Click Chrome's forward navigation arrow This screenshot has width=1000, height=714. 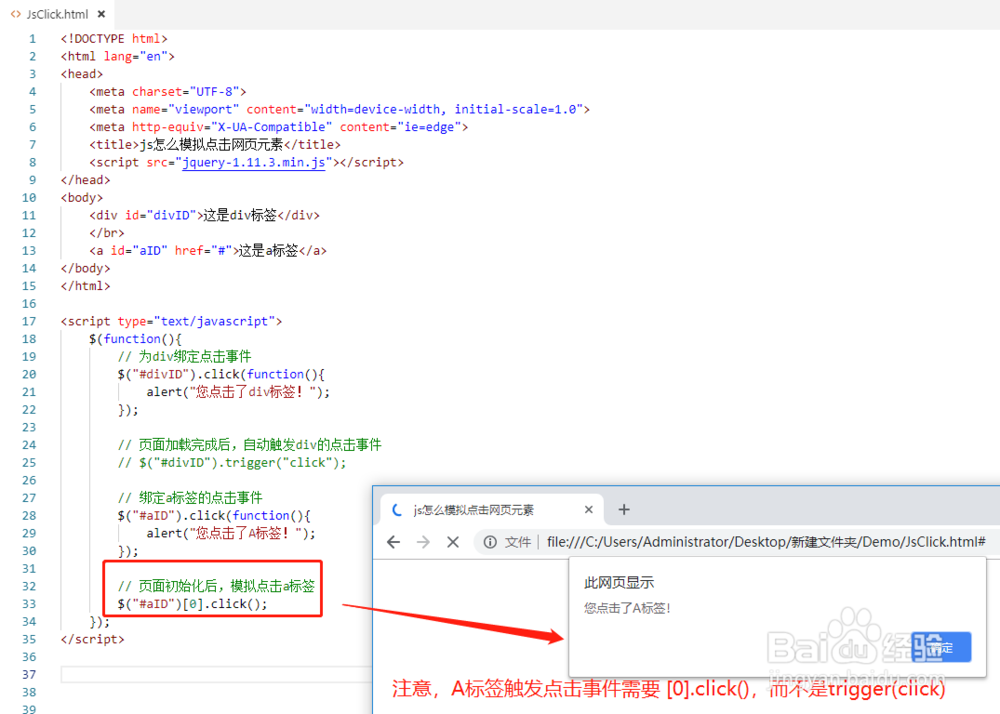tap(421, 541)
